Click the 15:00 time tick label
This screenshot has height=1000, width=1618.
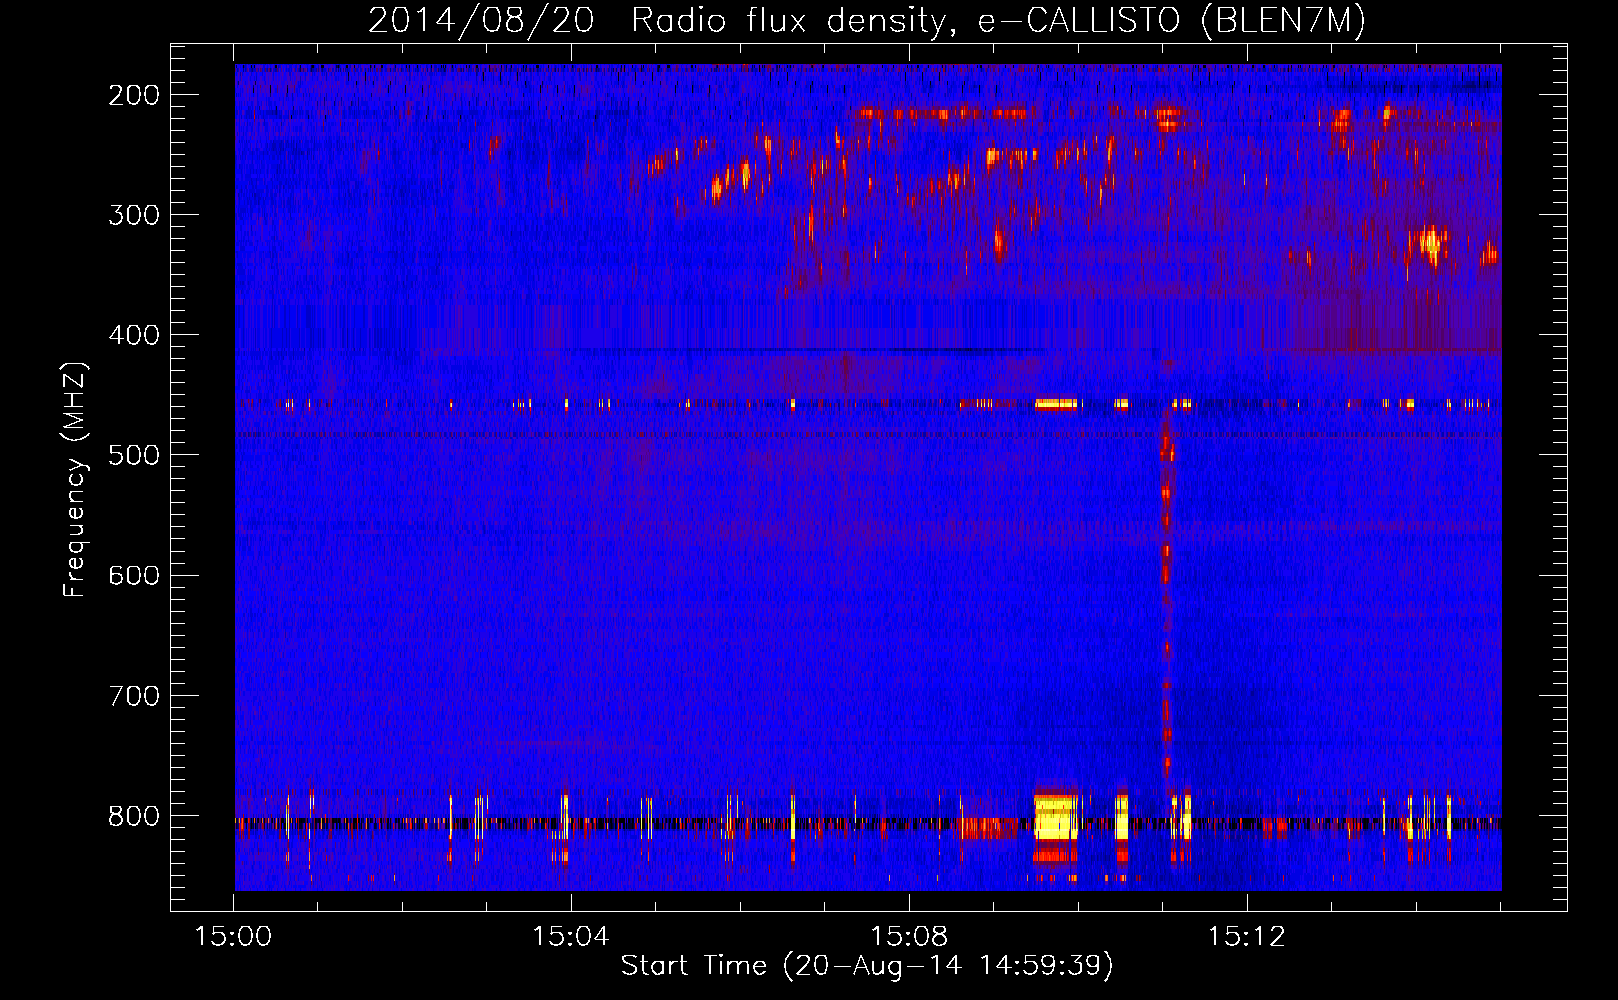coord(233,937)
